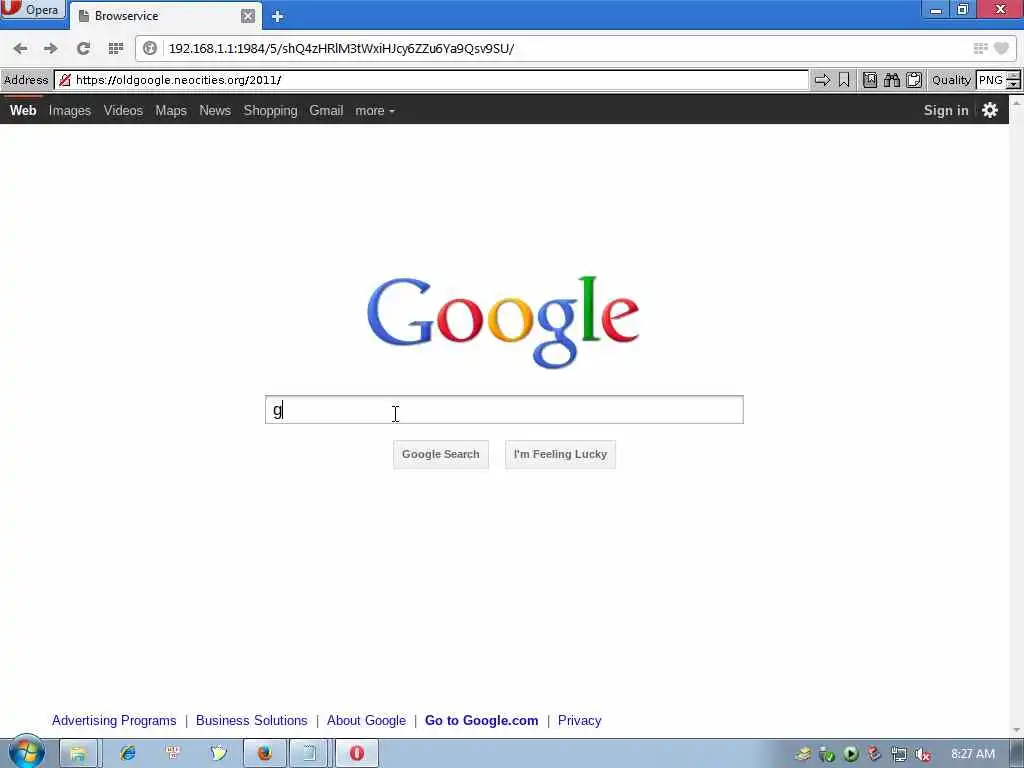This screenshot has height=768, width=1024.
Task: Open the Windows Start menu
Action: coord(27,753)
